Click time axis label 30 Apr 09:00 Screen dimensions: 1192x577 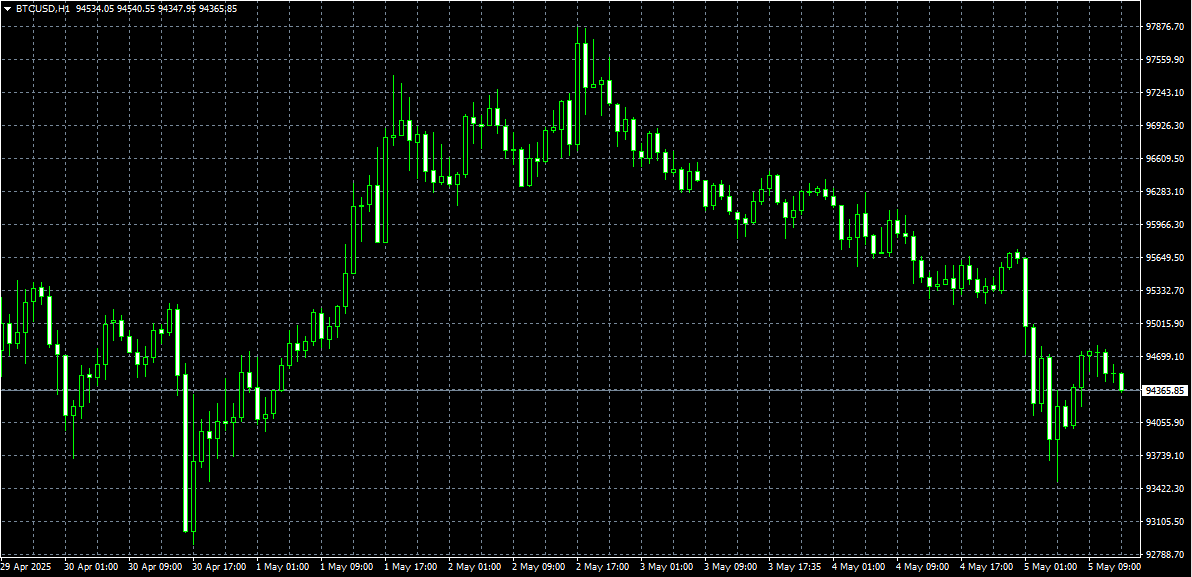click(154, 567)
